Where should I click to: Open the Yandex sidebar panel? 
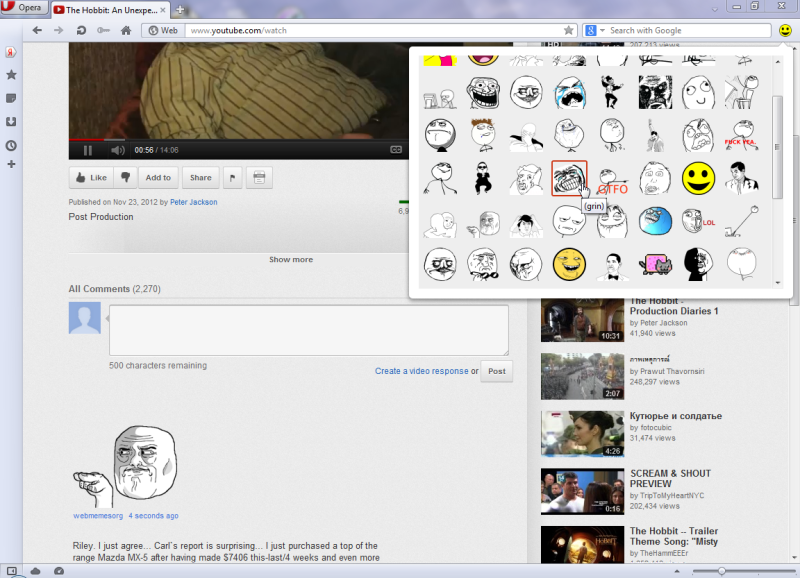coord(11,52)
